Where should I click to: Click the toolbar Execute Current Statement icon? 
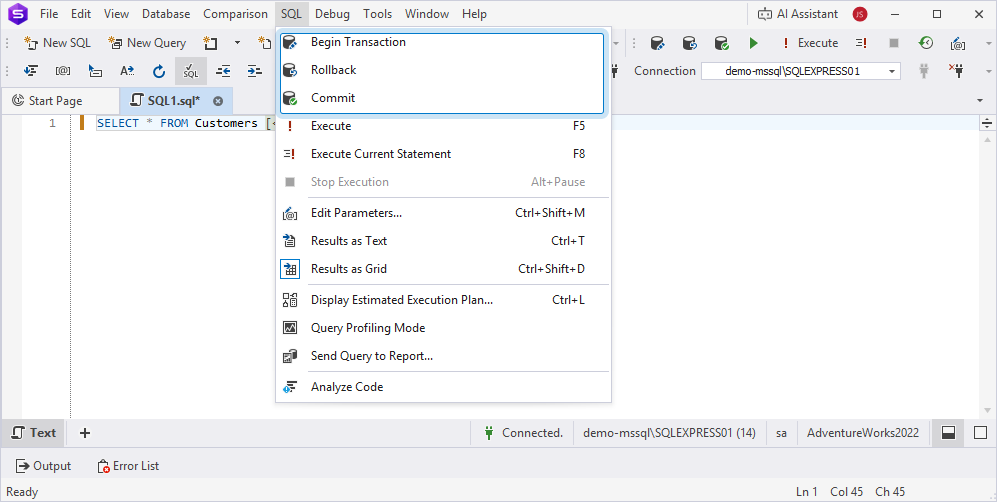861,43
